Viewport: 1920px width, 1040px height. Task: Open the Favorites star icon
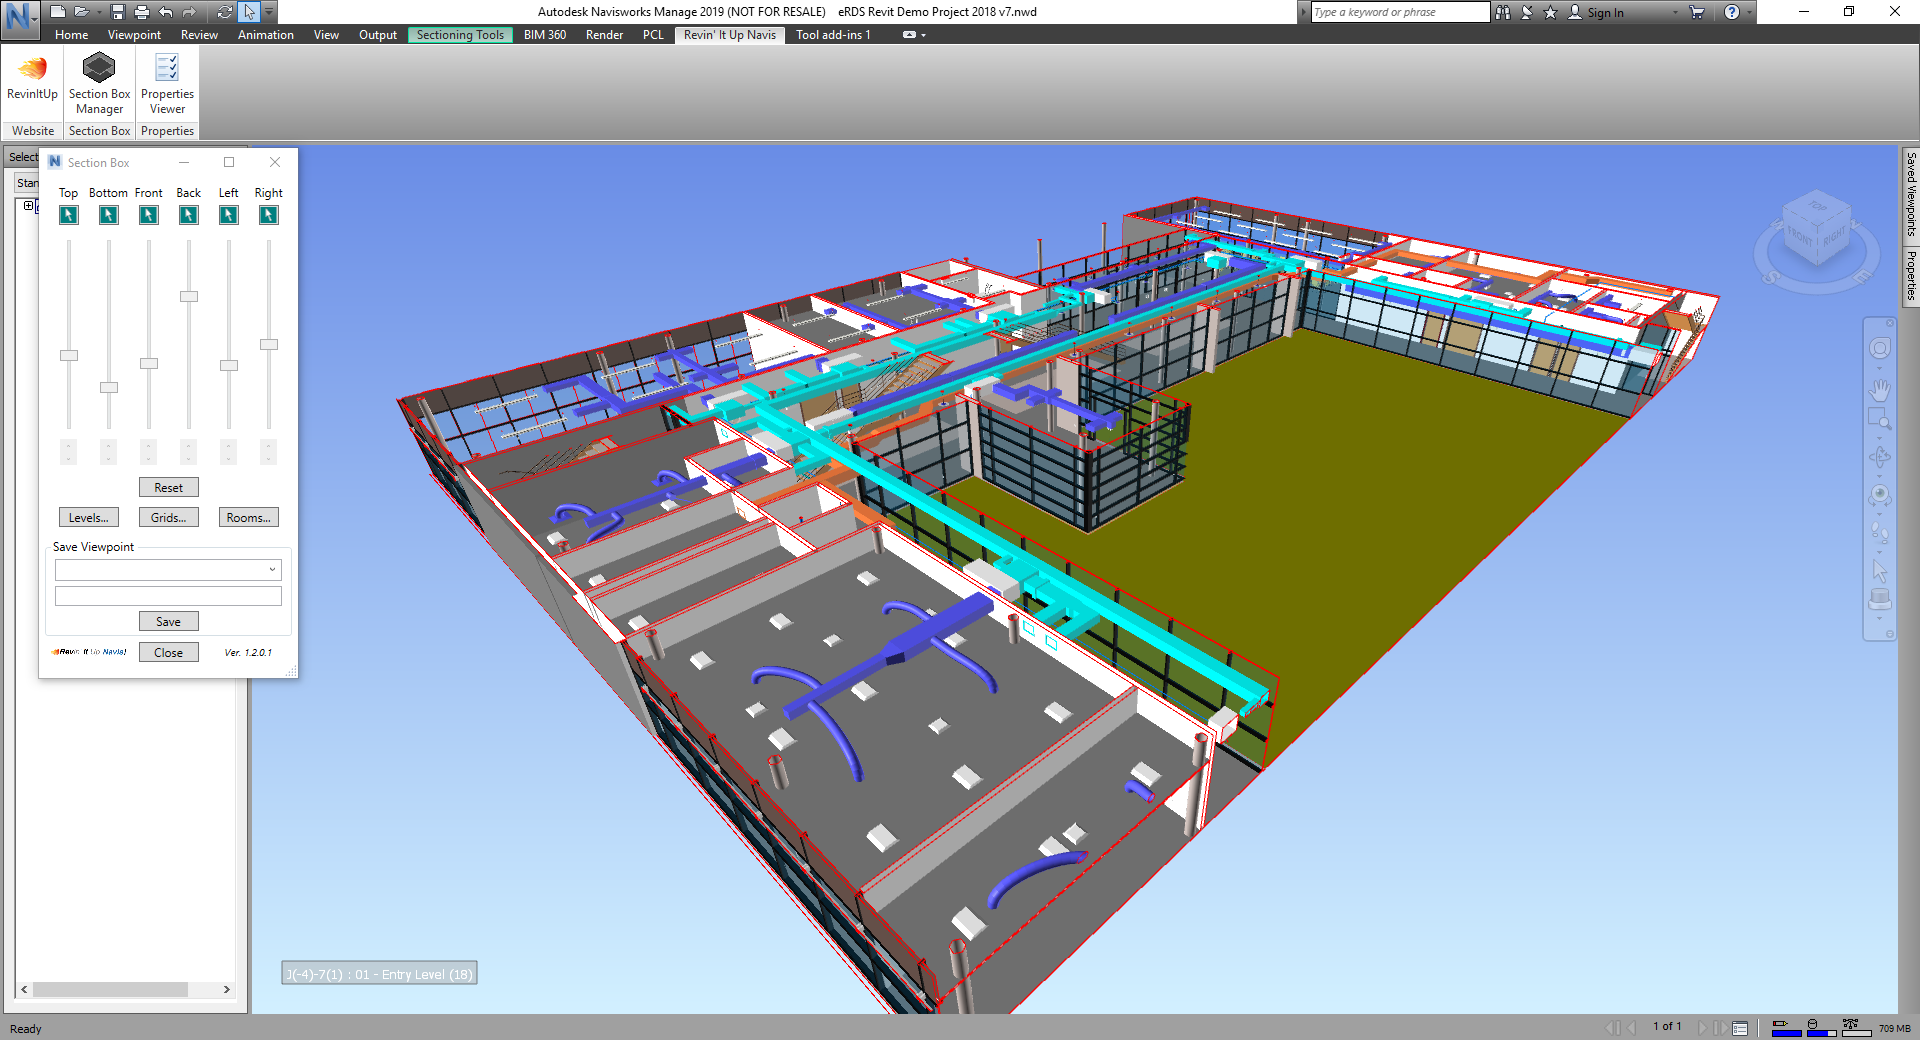1551,12
